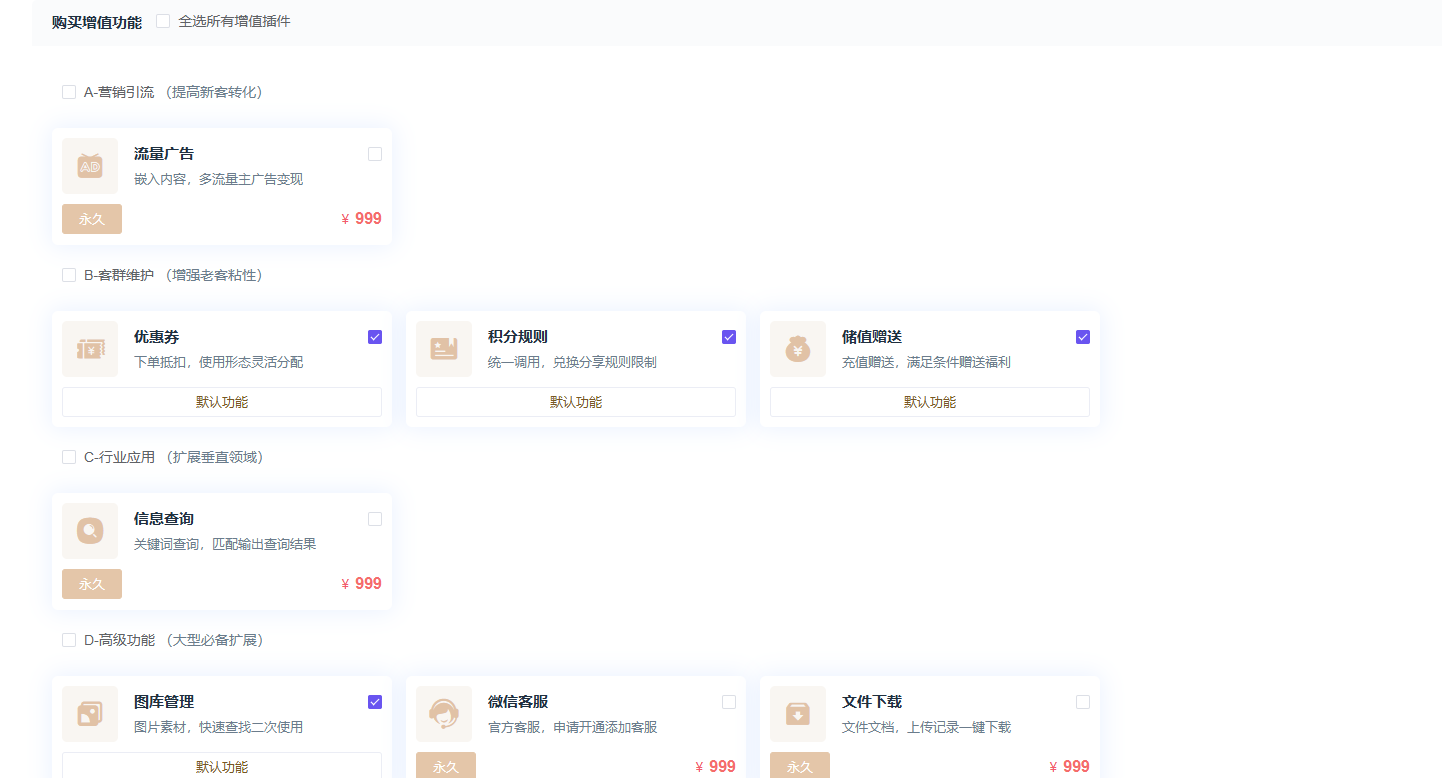
Task: Check the 微信客服 plugin checkbox
Action: (x=729, y=702)
